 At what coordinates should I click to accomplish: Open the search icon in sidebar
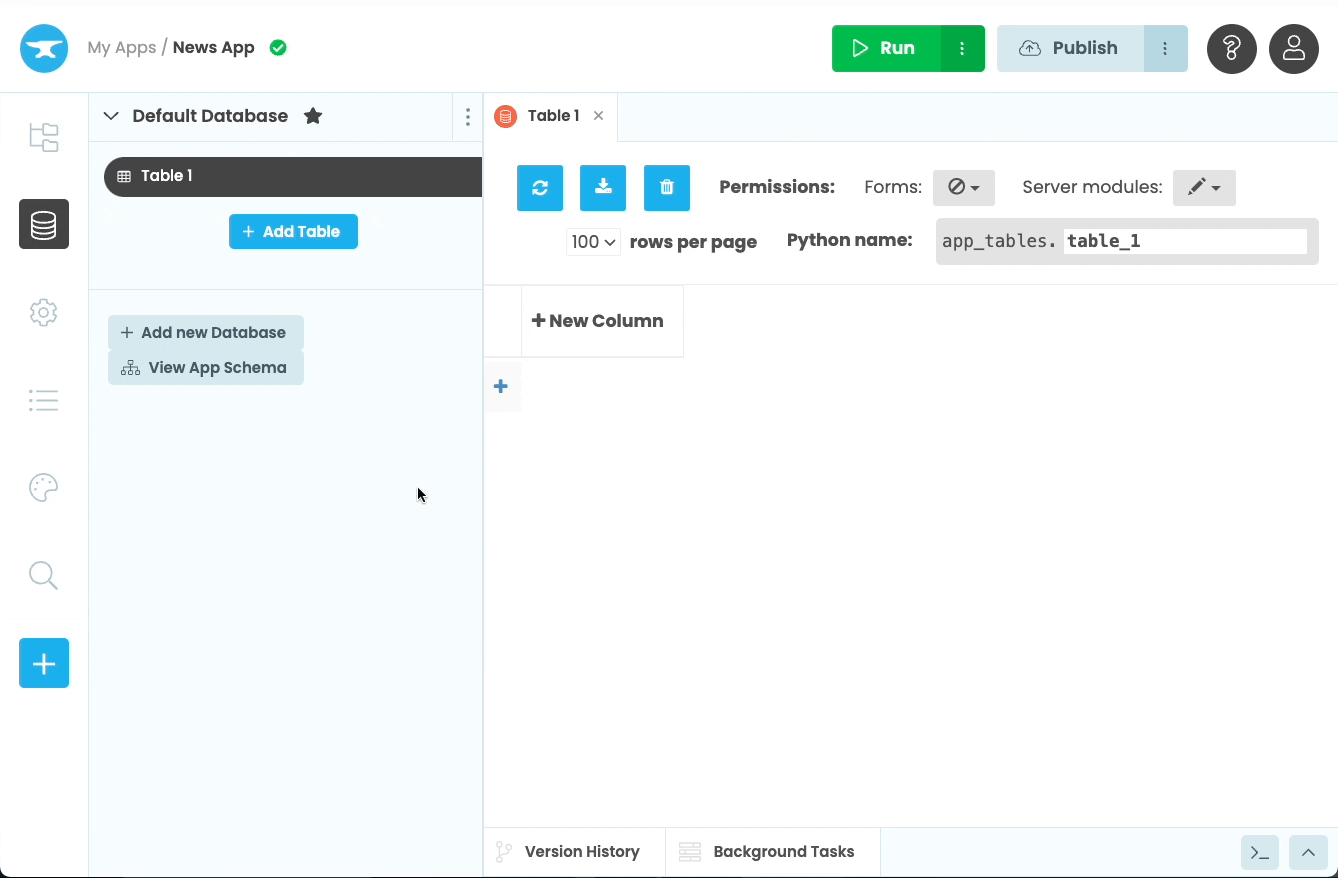[x=43, y=575]
